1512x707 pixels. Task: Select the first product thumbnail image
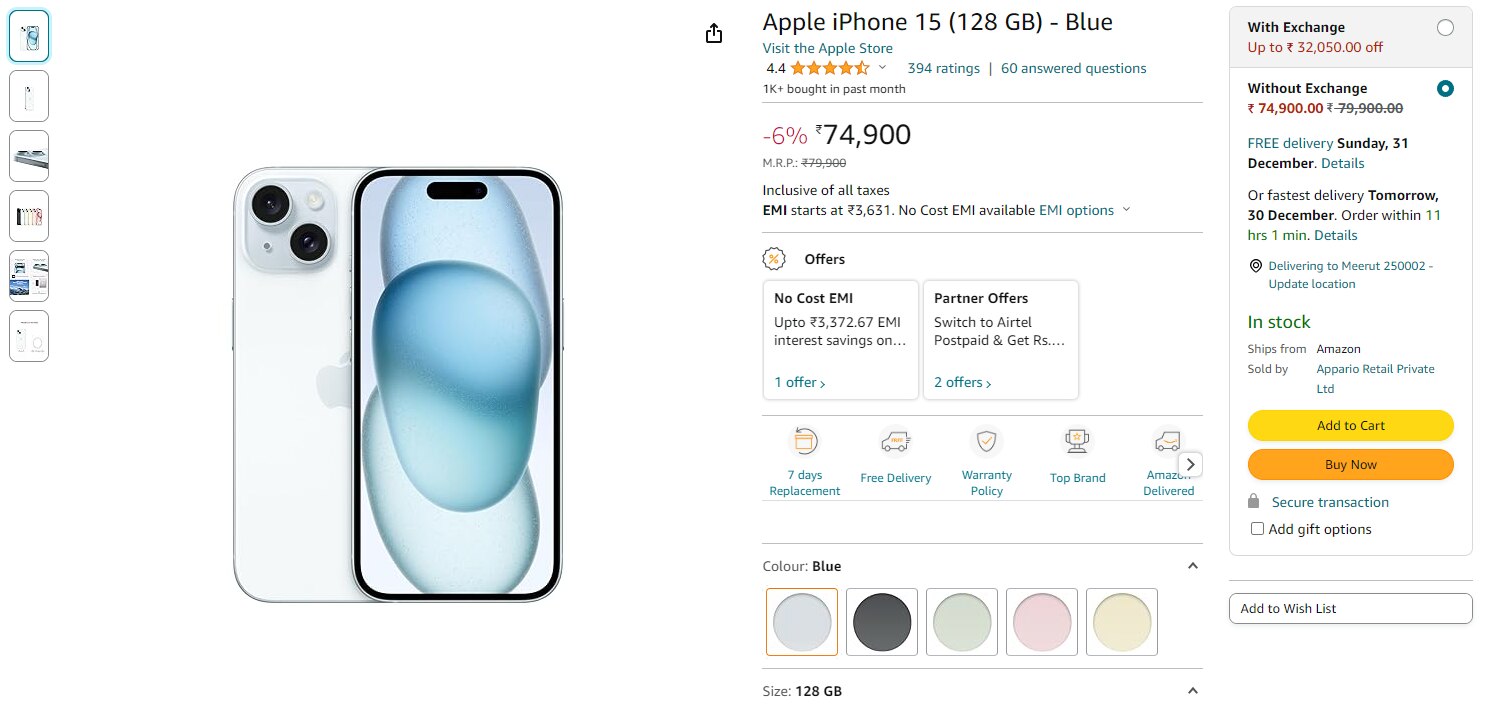pyautogui.click(x=29, y=37)
